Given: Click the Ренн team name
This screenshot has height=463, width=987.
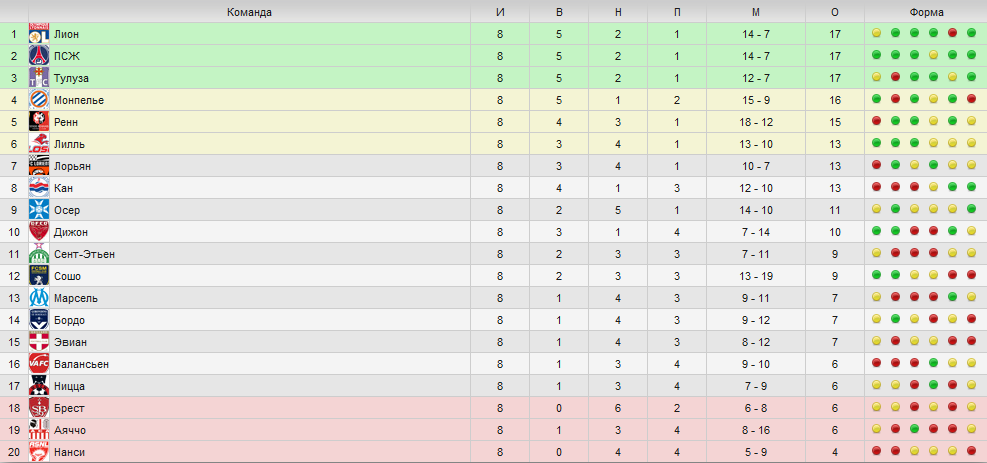Looking at the screenshot, I should pyautogui.click(x=67, y=122).
